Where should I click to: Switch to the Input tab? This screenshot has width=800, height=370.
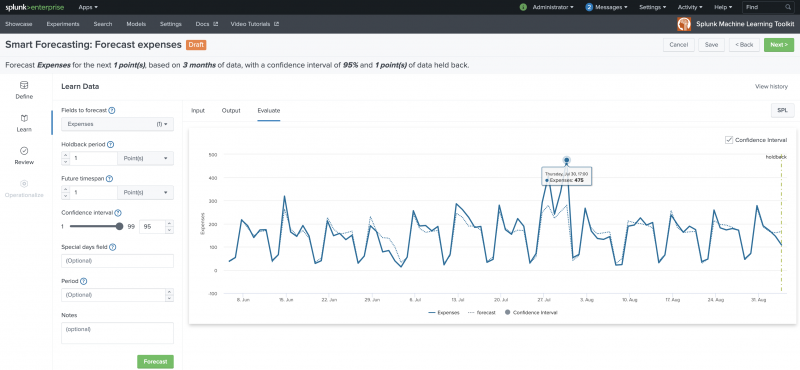(198, 110)
